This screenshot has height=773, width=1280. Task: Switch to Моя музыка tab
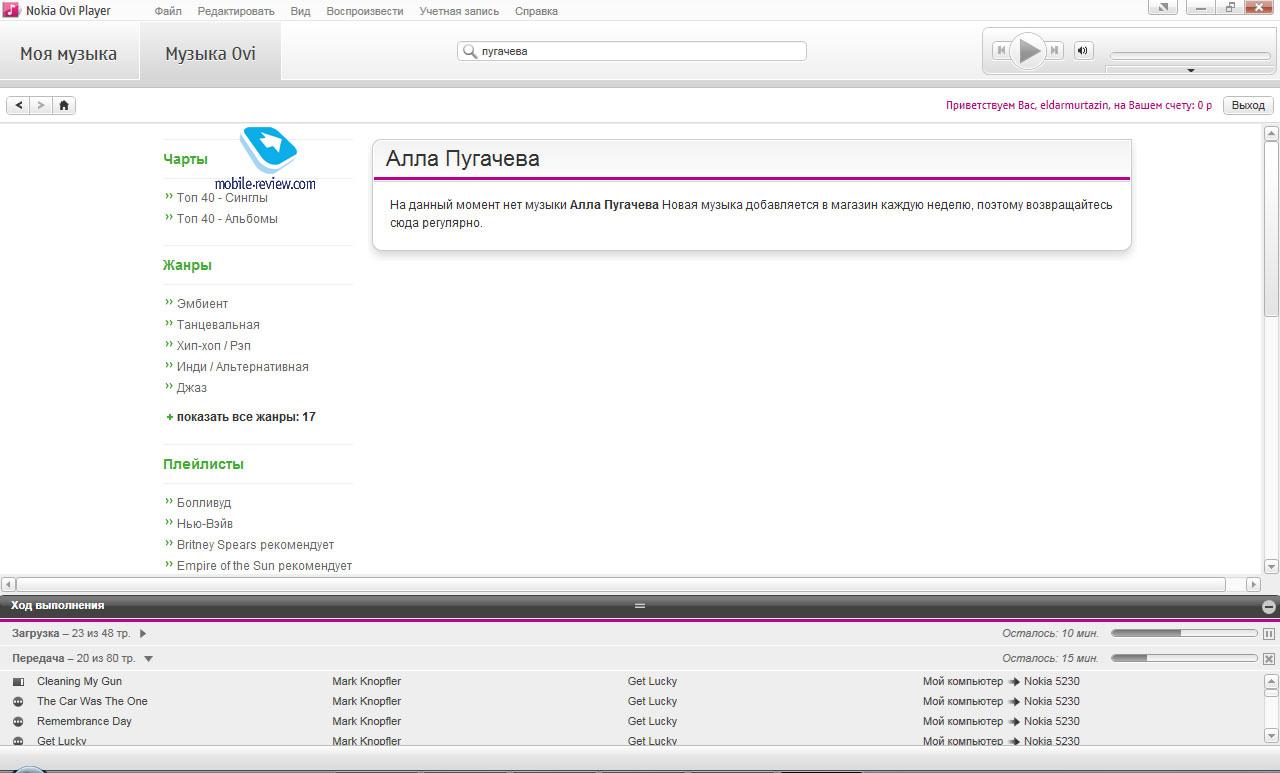(x=69, y=53)
